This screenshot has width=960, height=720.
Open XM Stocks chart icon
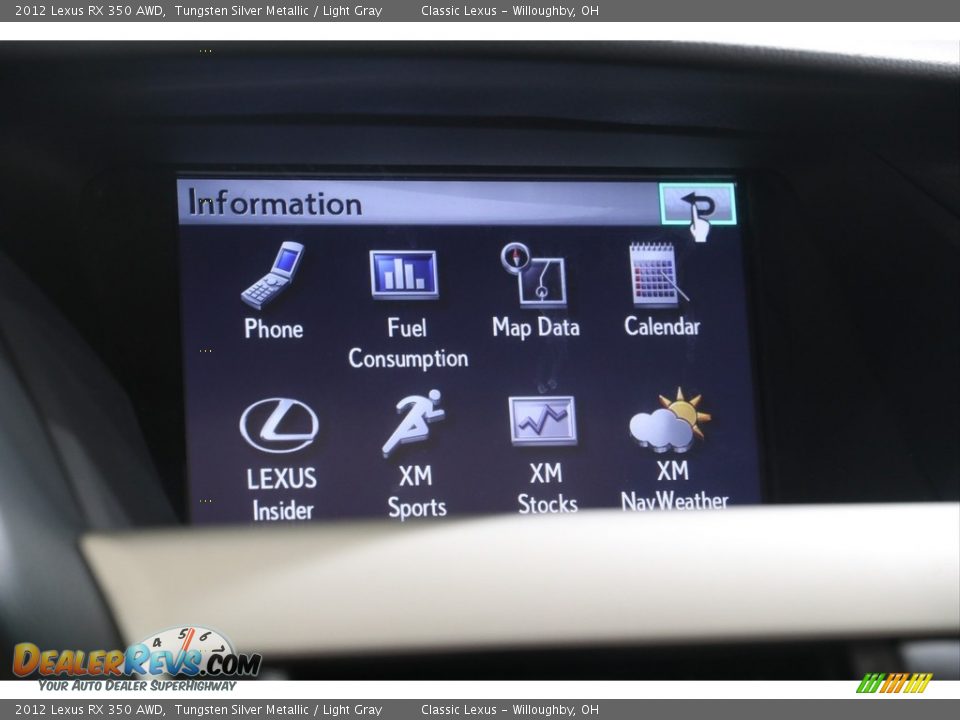pyautogui.click(x=542, y=420)
